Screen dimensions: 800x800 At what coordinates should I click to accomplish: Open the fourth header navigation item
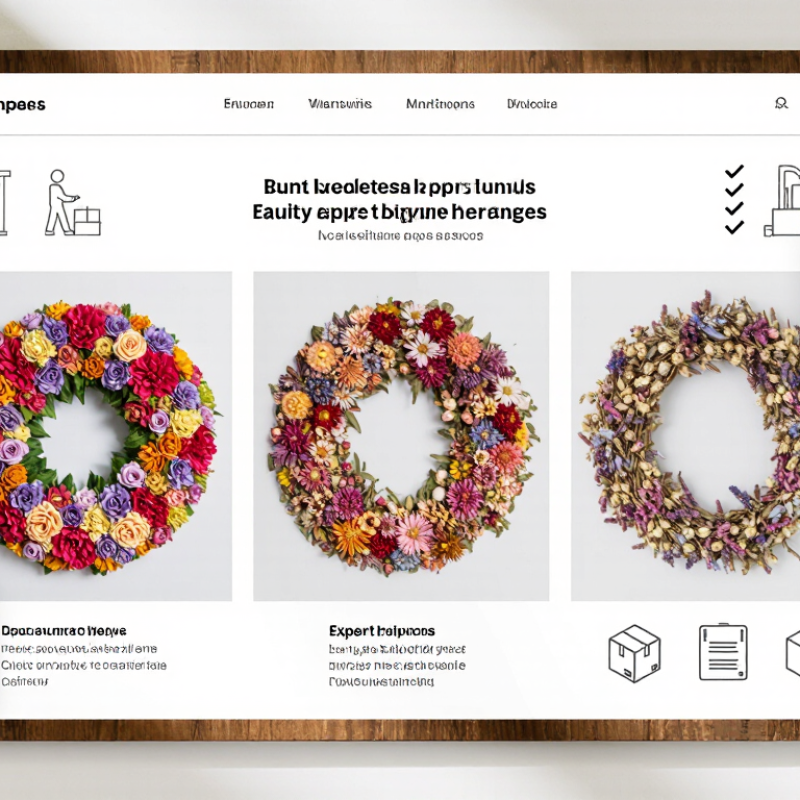click(532, 104)
